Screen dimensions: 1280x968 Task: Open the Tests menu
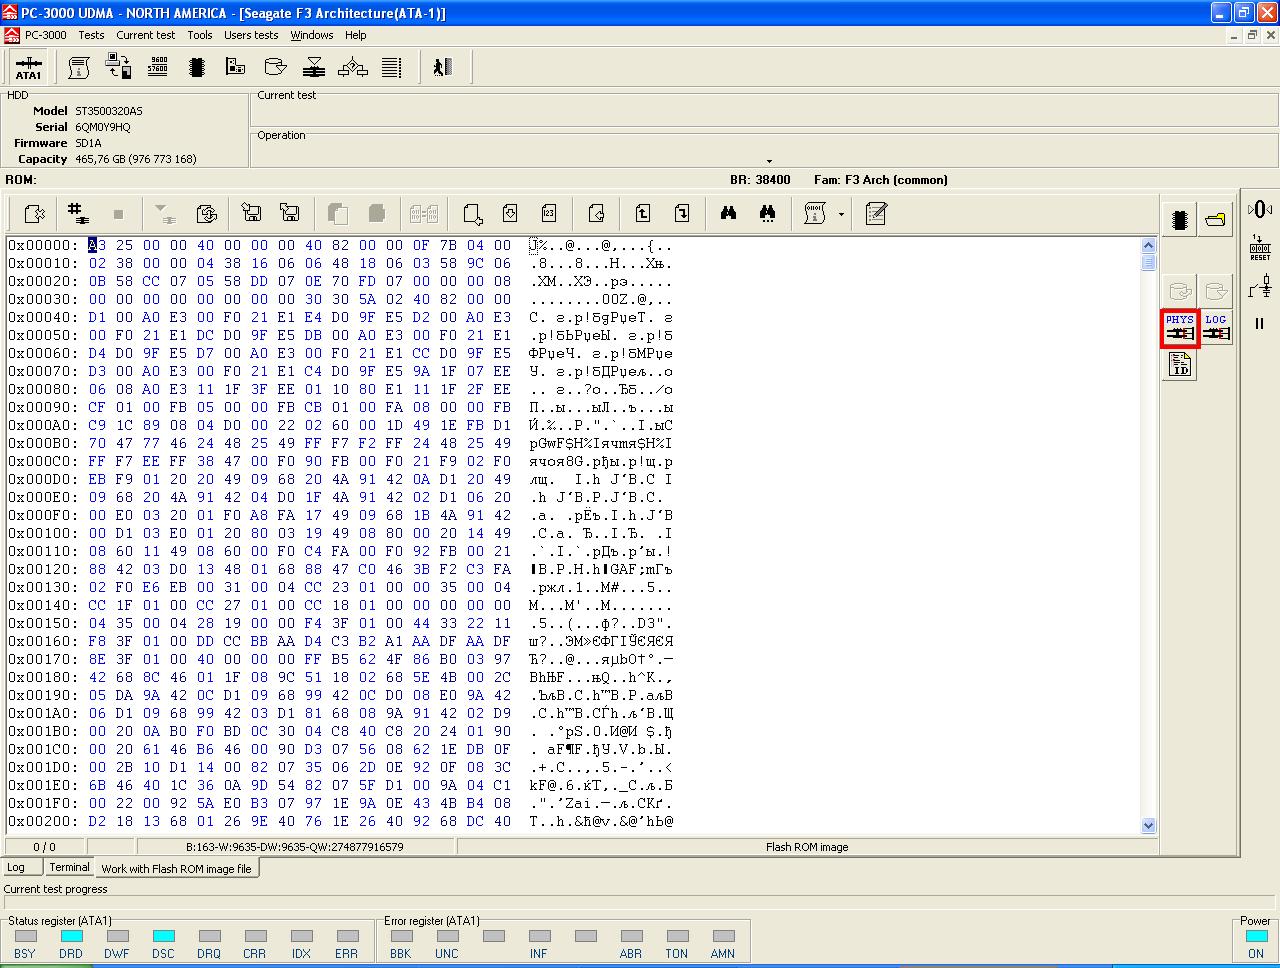pos(91,35)
